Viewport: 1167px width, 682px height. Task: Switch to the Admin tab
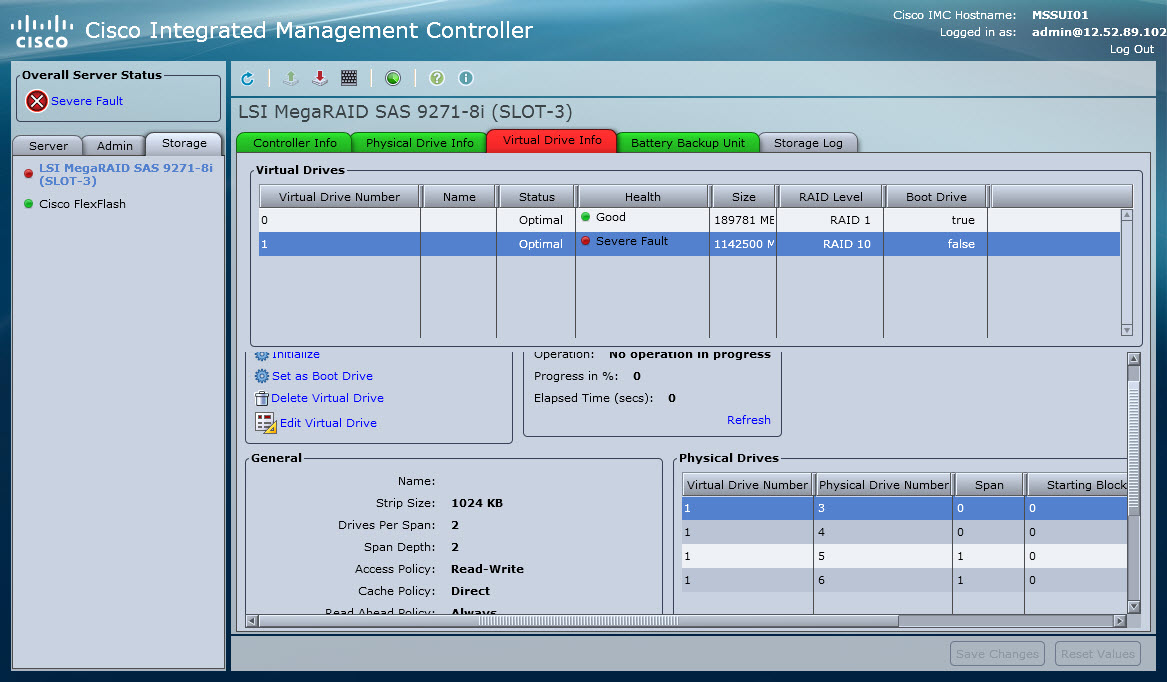click(115, 145)
